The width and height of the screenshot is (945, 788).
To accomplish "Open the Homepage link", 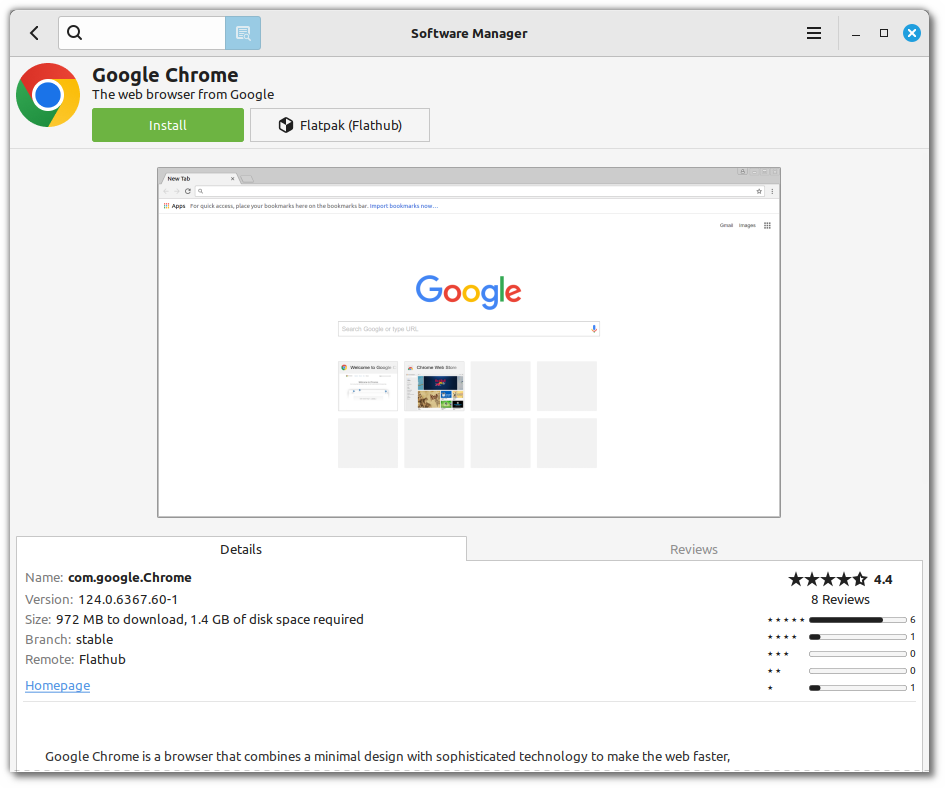I will [x=57, y=685].
